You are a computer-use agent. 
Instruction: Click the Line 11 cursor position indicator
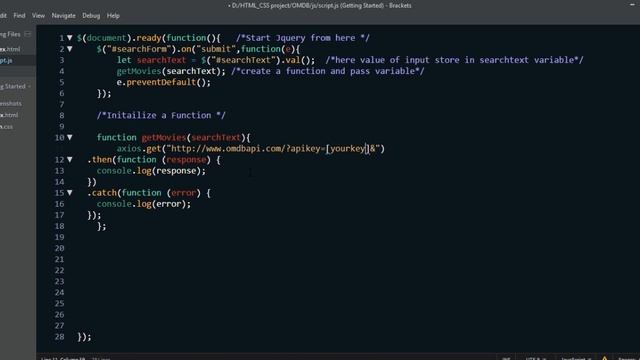coord(63,358)
